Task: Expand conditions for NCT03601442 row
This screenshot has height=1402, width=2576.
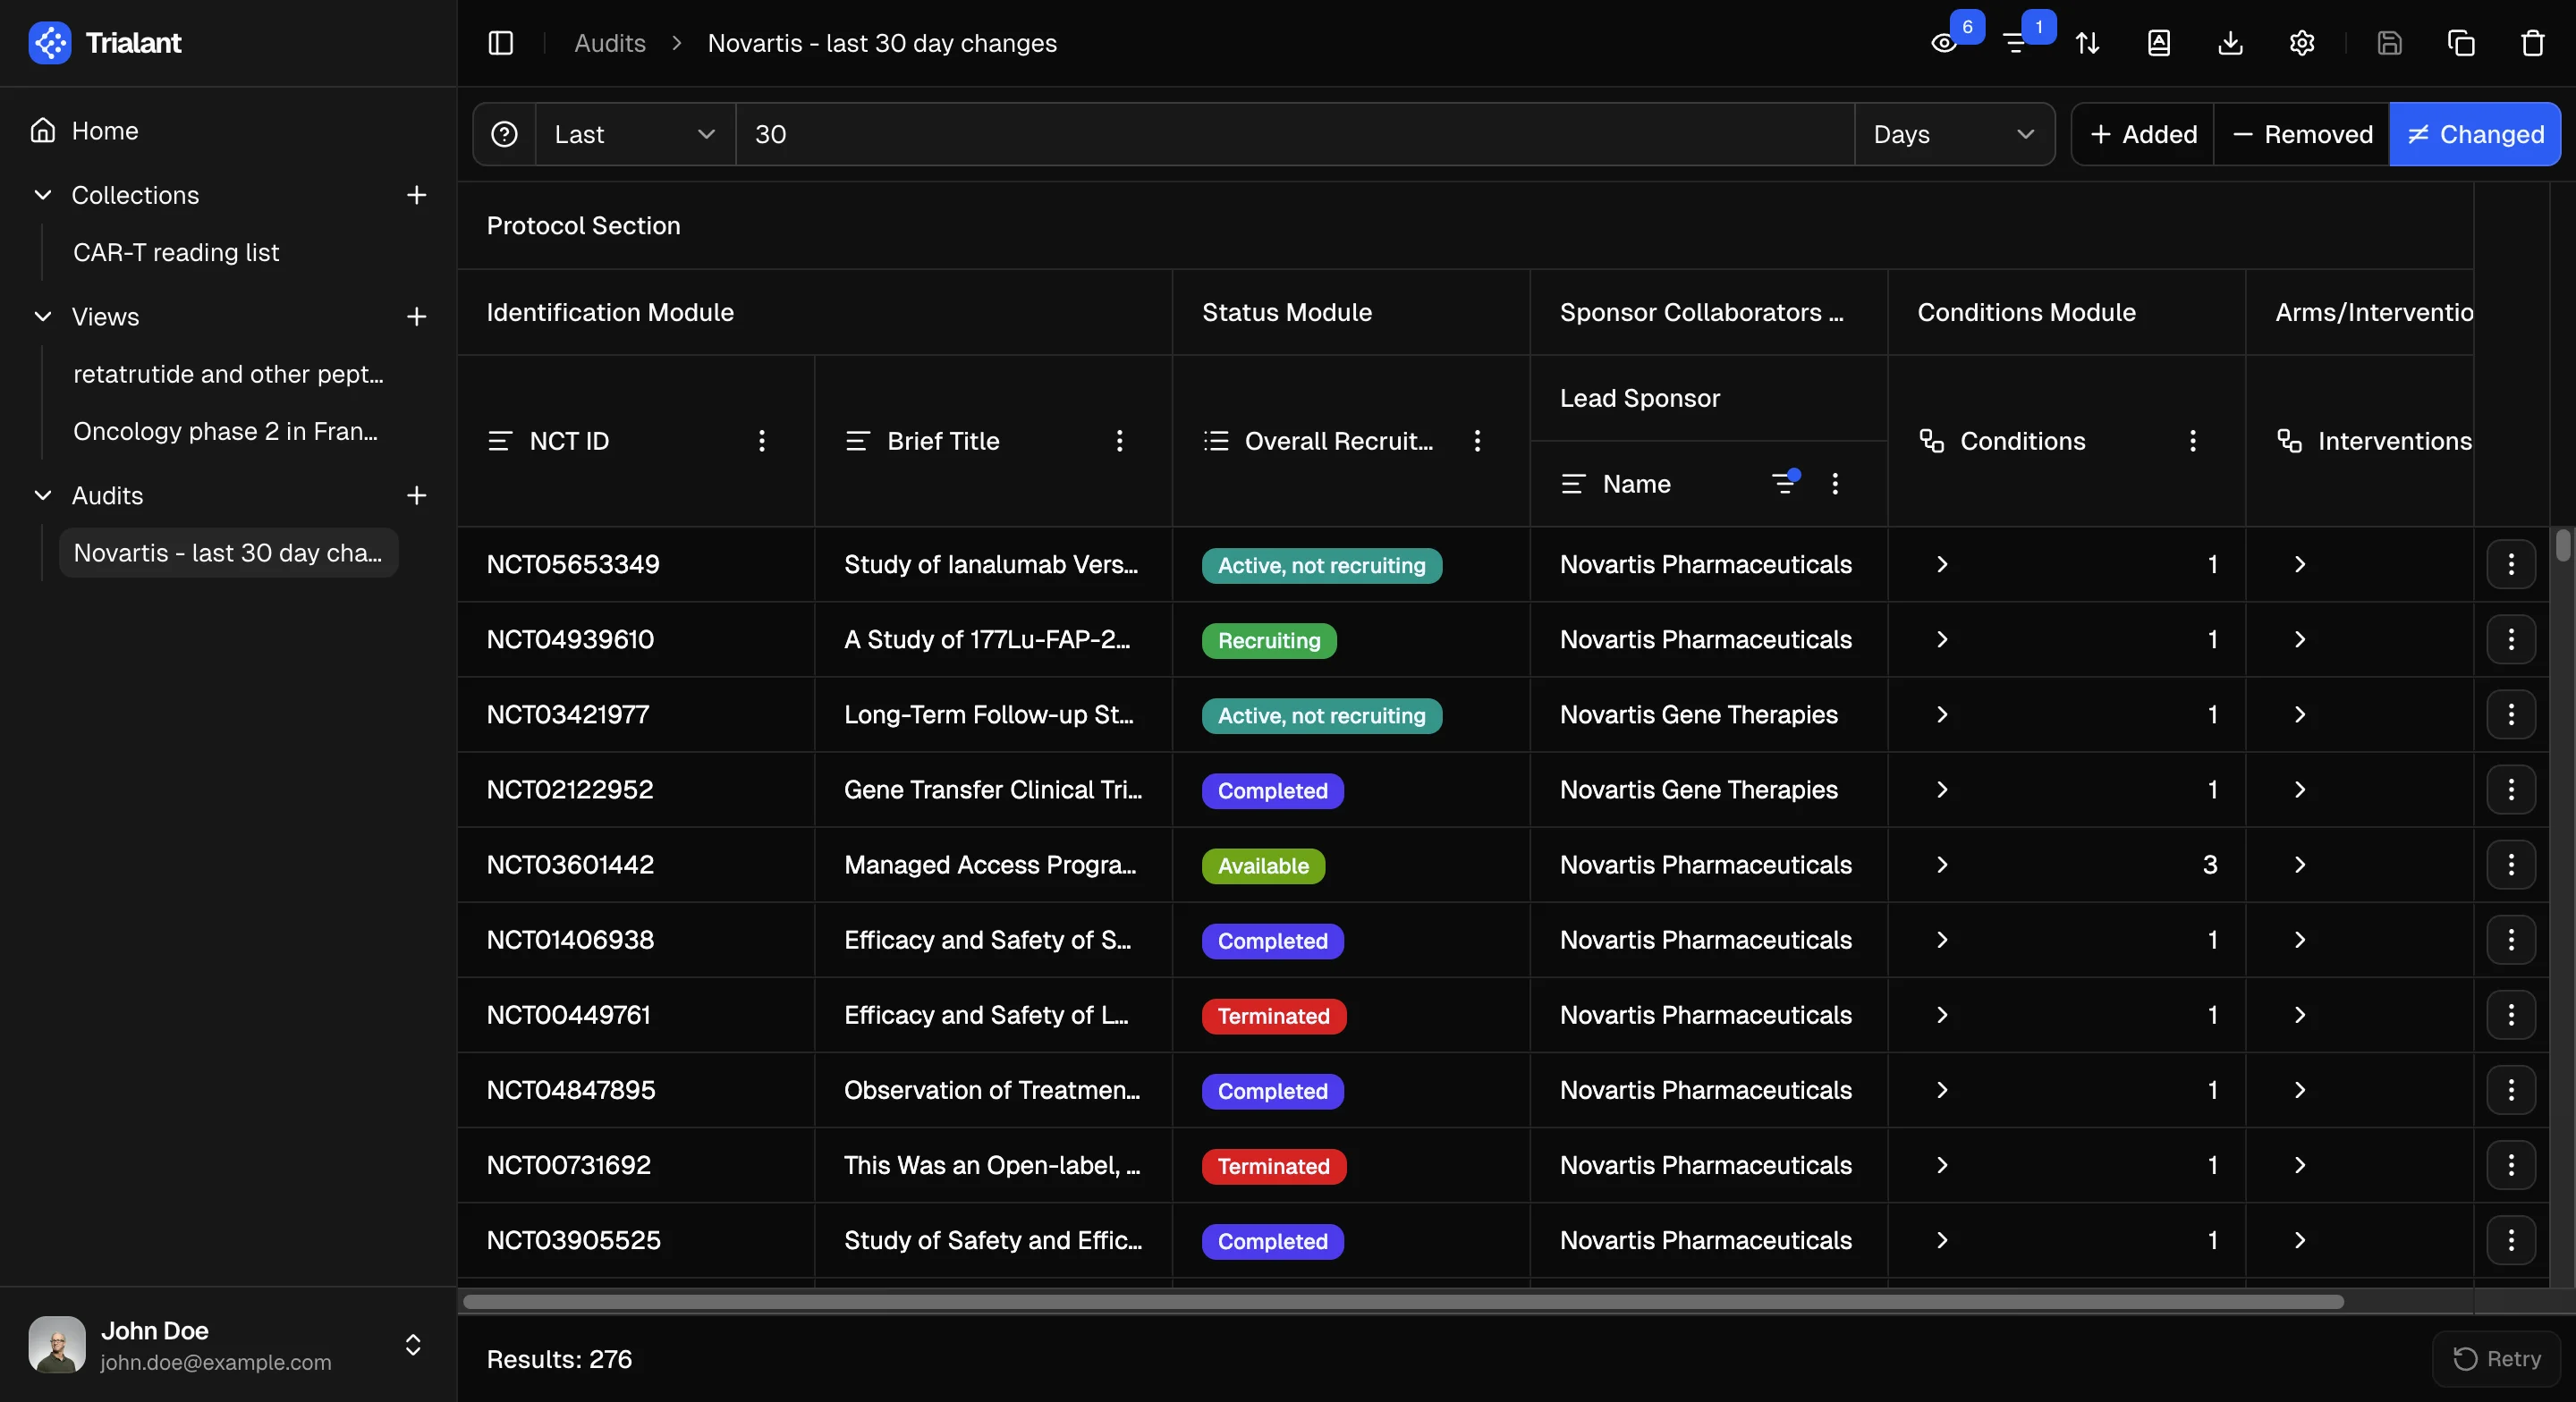Action: tap(1942, 865)
